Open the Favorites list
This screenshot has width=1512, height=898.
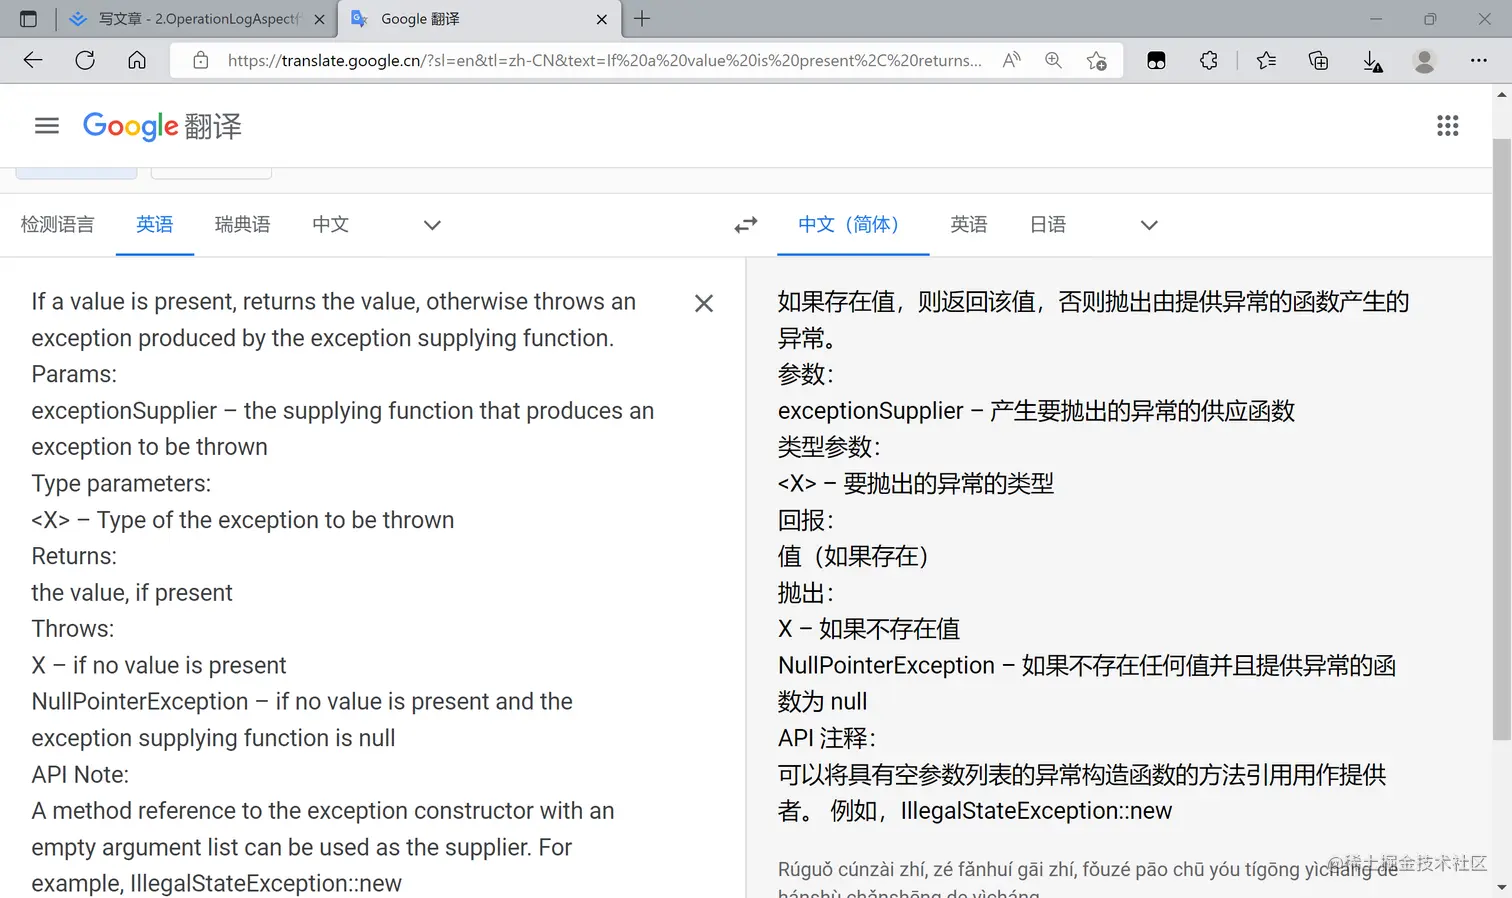point(1266,60)
